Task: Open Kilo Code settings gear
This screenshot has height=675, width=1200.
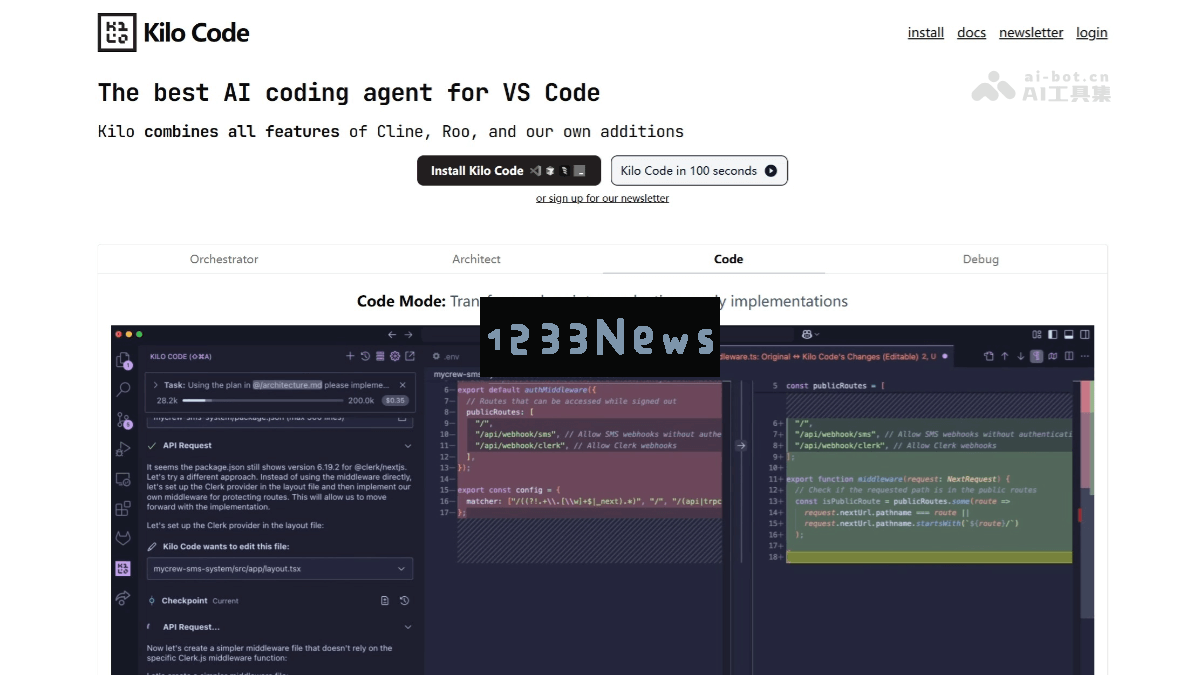Action: click(x=395, y=356)
